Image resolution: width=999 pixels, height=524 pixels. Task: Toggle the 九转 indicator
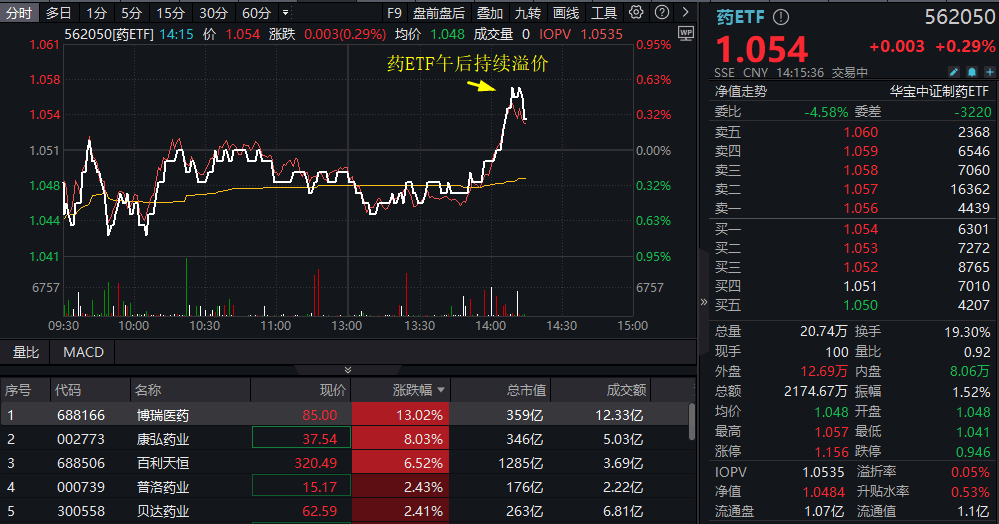coord(528,13)
